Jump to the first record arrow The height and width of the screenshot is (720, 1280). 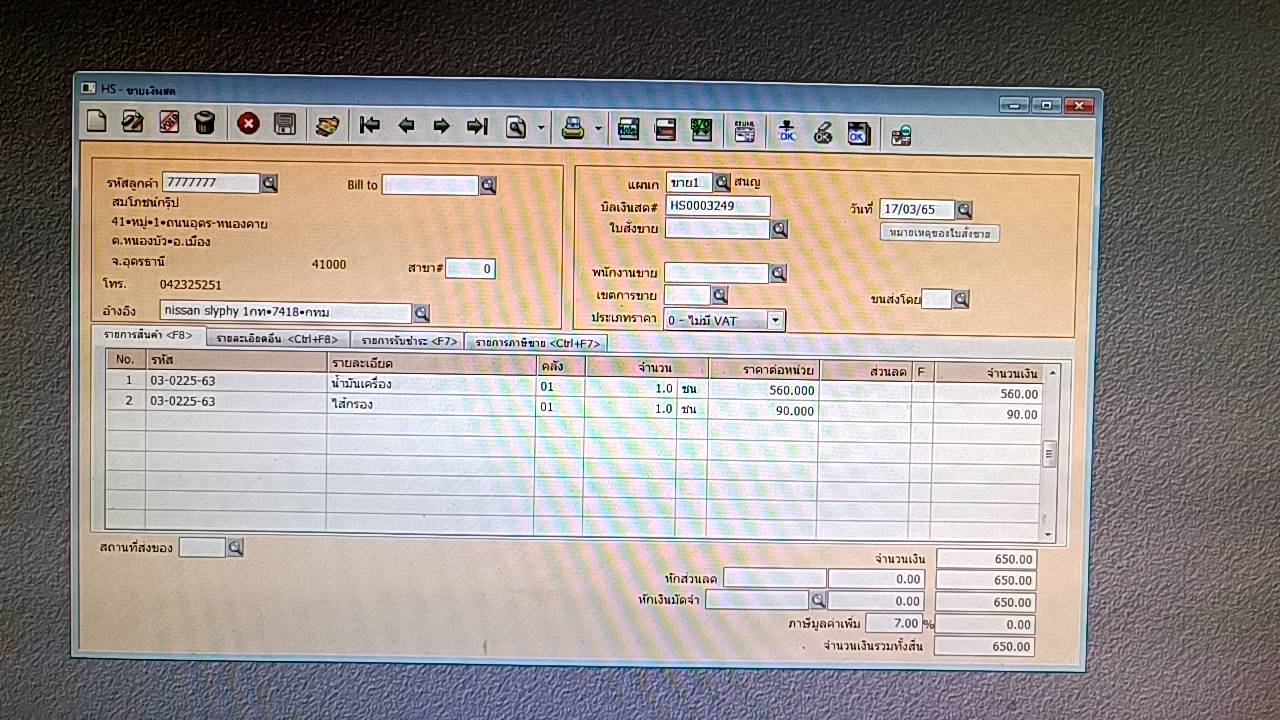[369, 126]
